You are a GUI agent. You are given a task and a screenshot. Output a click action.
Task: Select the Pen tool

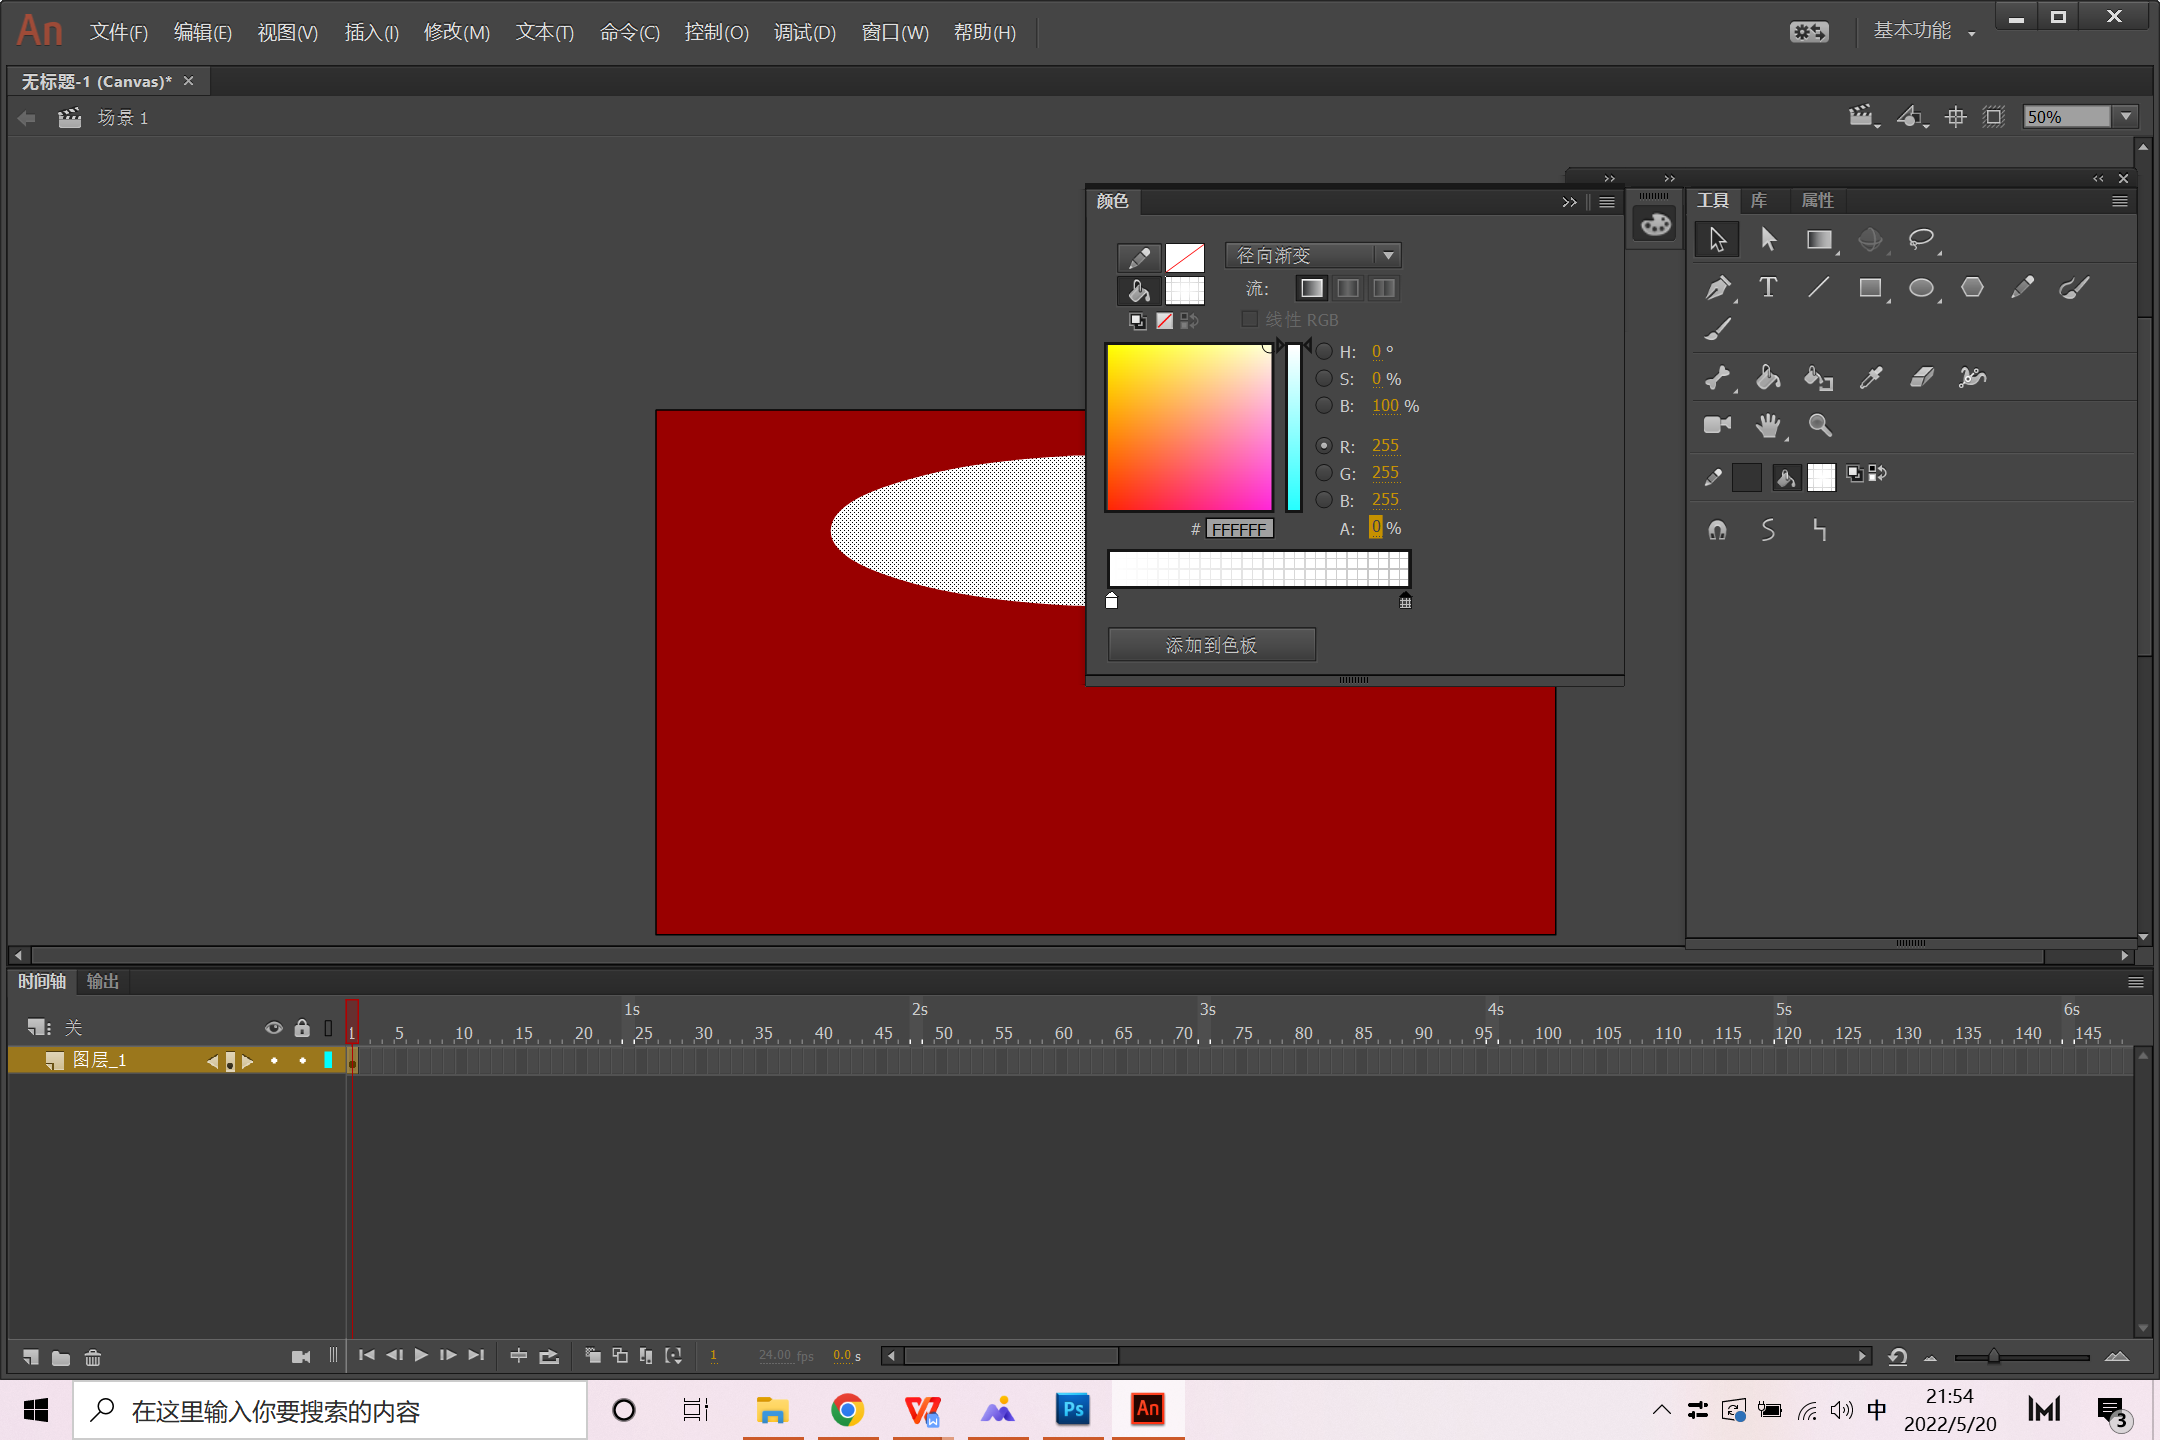pyautogui.click(x=1717, y=289)
